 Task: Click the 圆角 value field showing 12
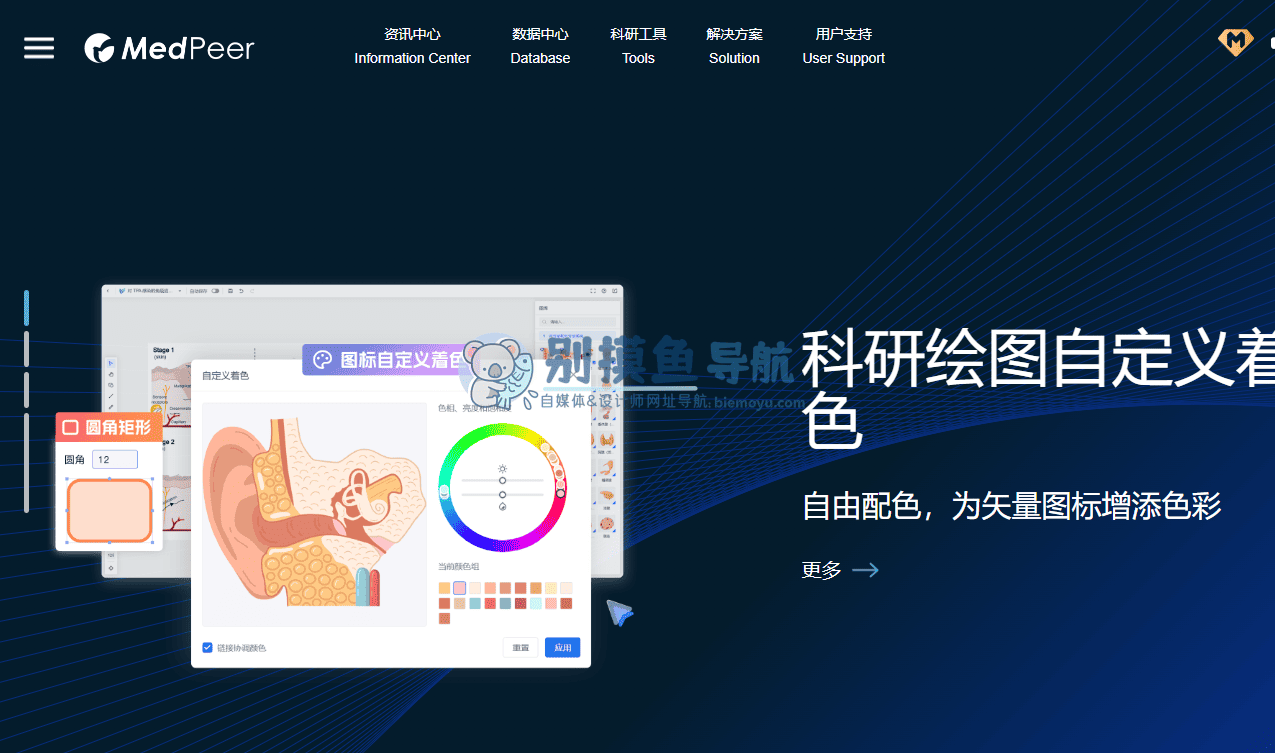point(114,460)
